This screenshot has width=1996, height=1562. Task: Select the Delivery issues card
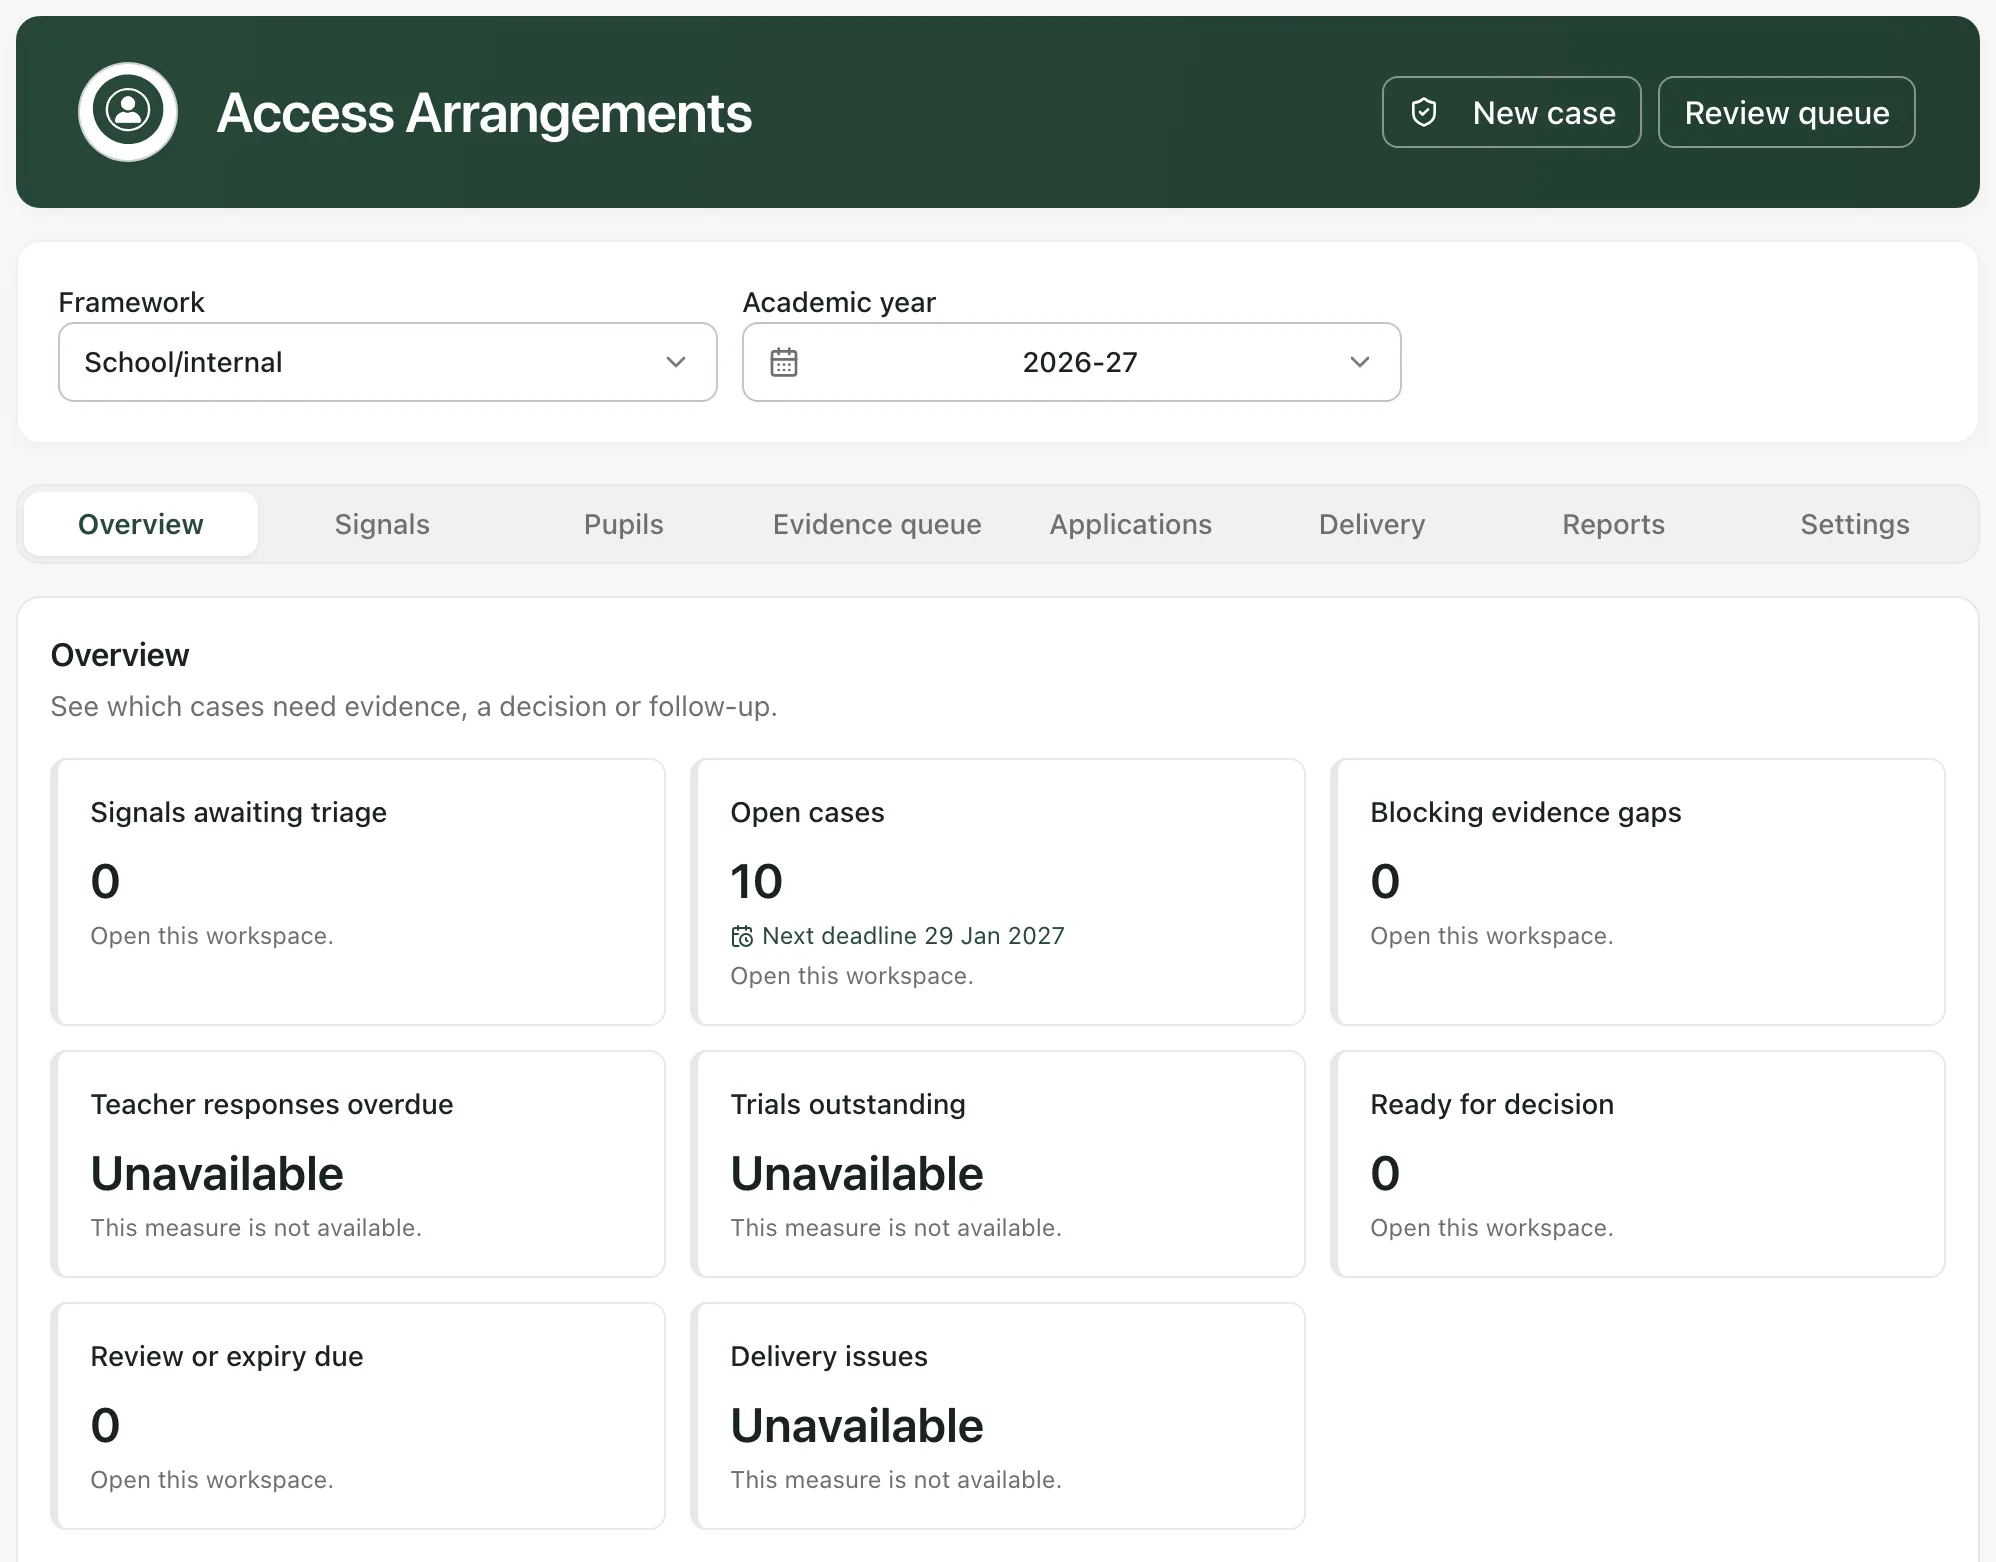998,1416
